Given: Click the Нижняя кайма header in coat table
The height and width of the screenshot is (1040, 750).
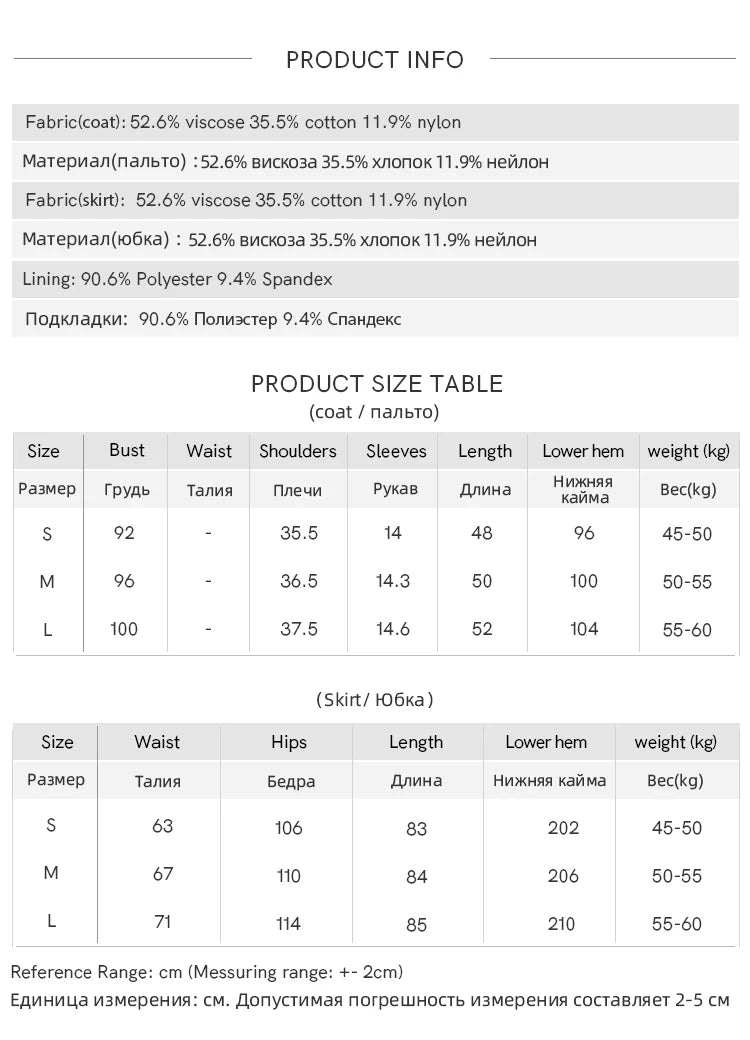Looking at the screenshot, I should coord(584,489).
